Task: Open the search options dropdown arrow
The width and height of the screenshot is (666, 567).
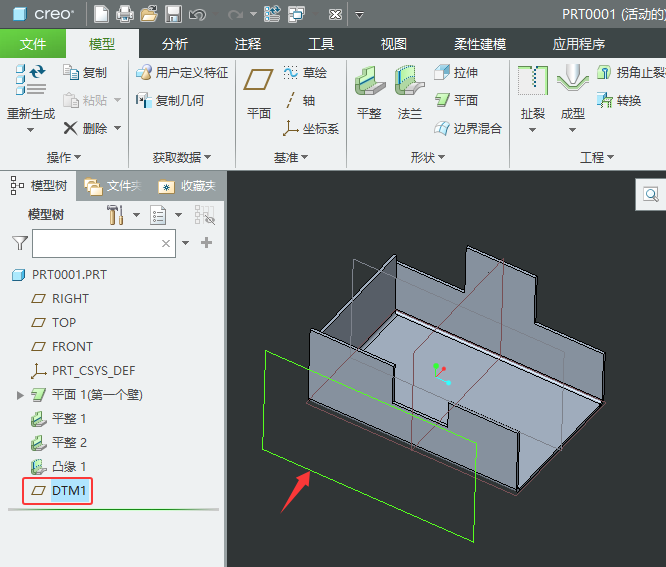Action: 185,243
